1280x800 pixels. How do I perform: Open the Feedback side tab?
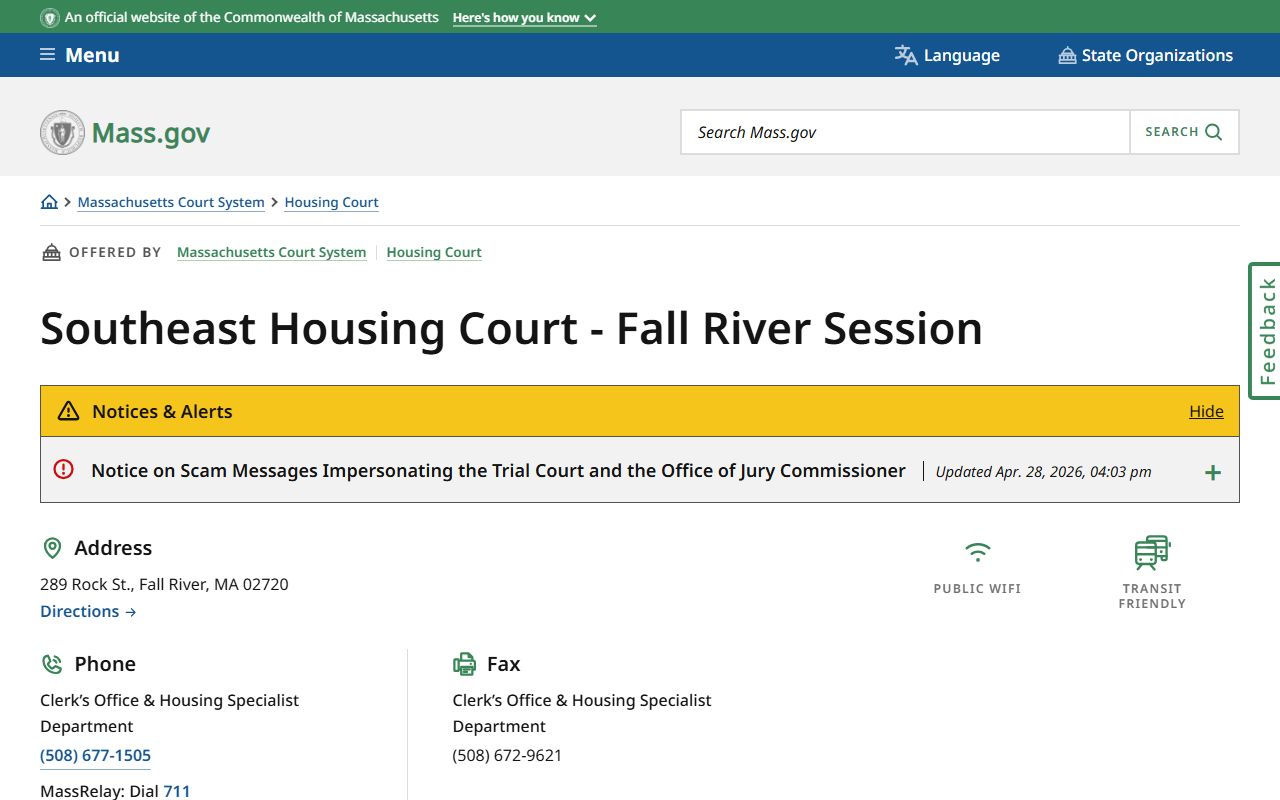1265,331
